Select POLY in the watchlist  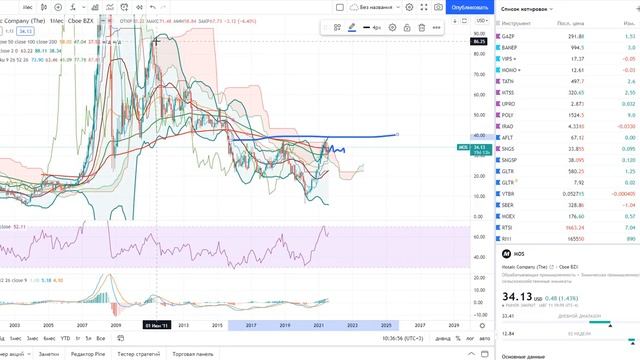point(568,115)
